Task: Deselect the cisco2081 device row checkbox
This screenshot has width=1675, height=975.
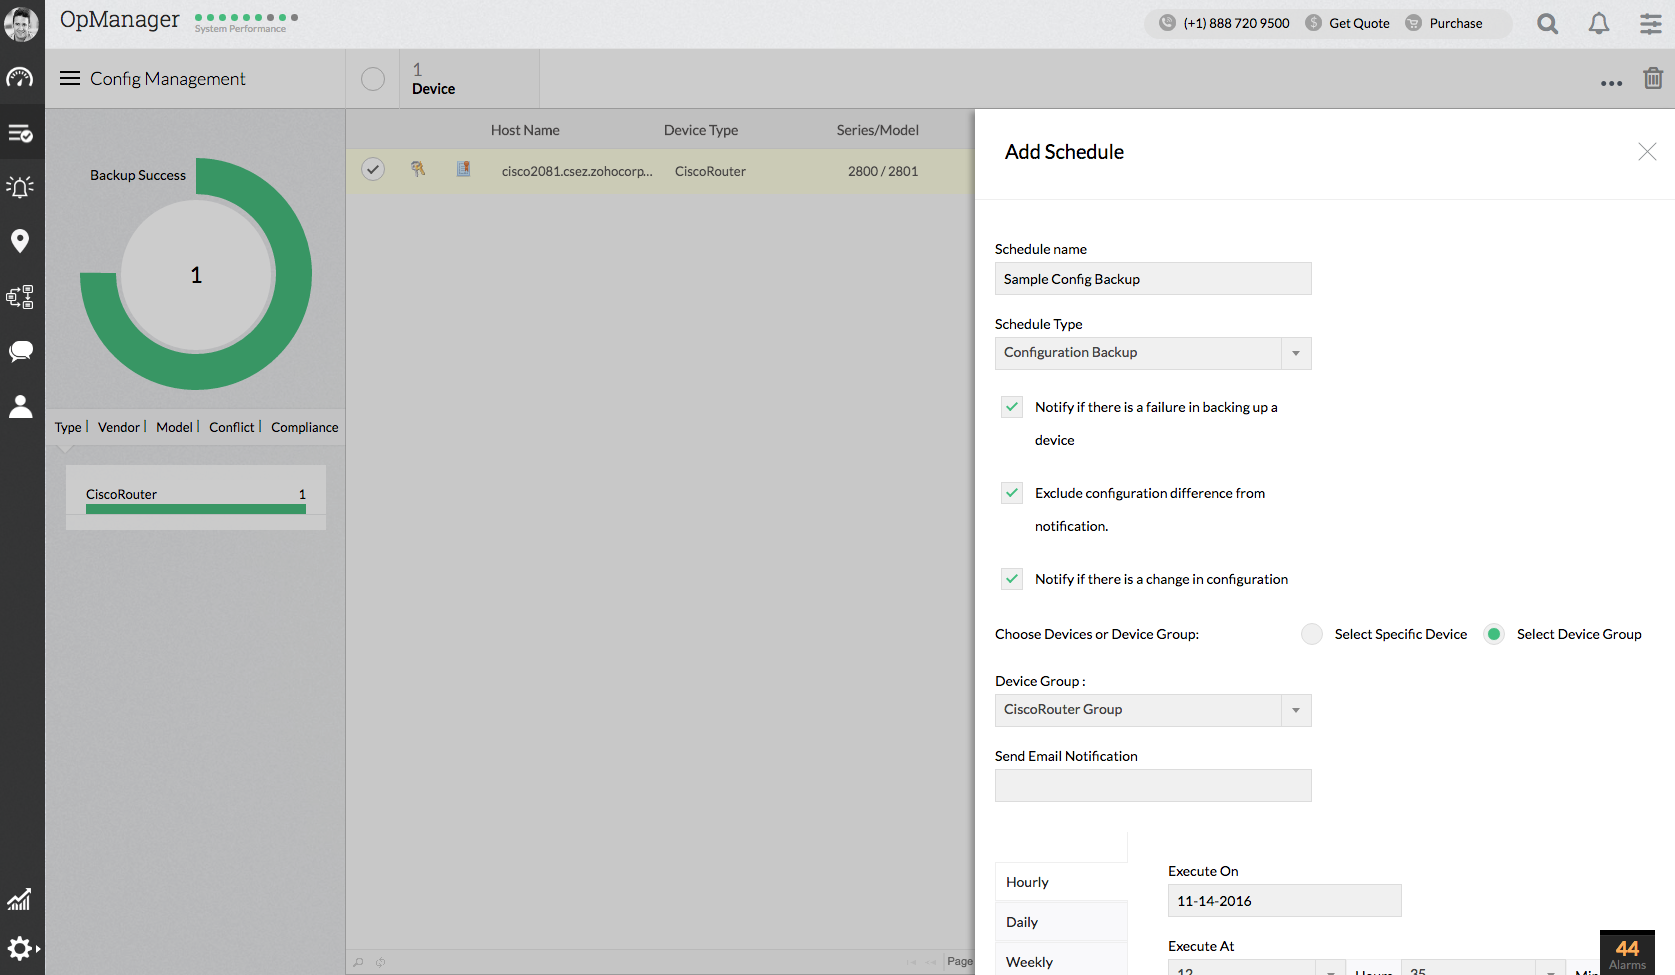Action: [373, 169]
